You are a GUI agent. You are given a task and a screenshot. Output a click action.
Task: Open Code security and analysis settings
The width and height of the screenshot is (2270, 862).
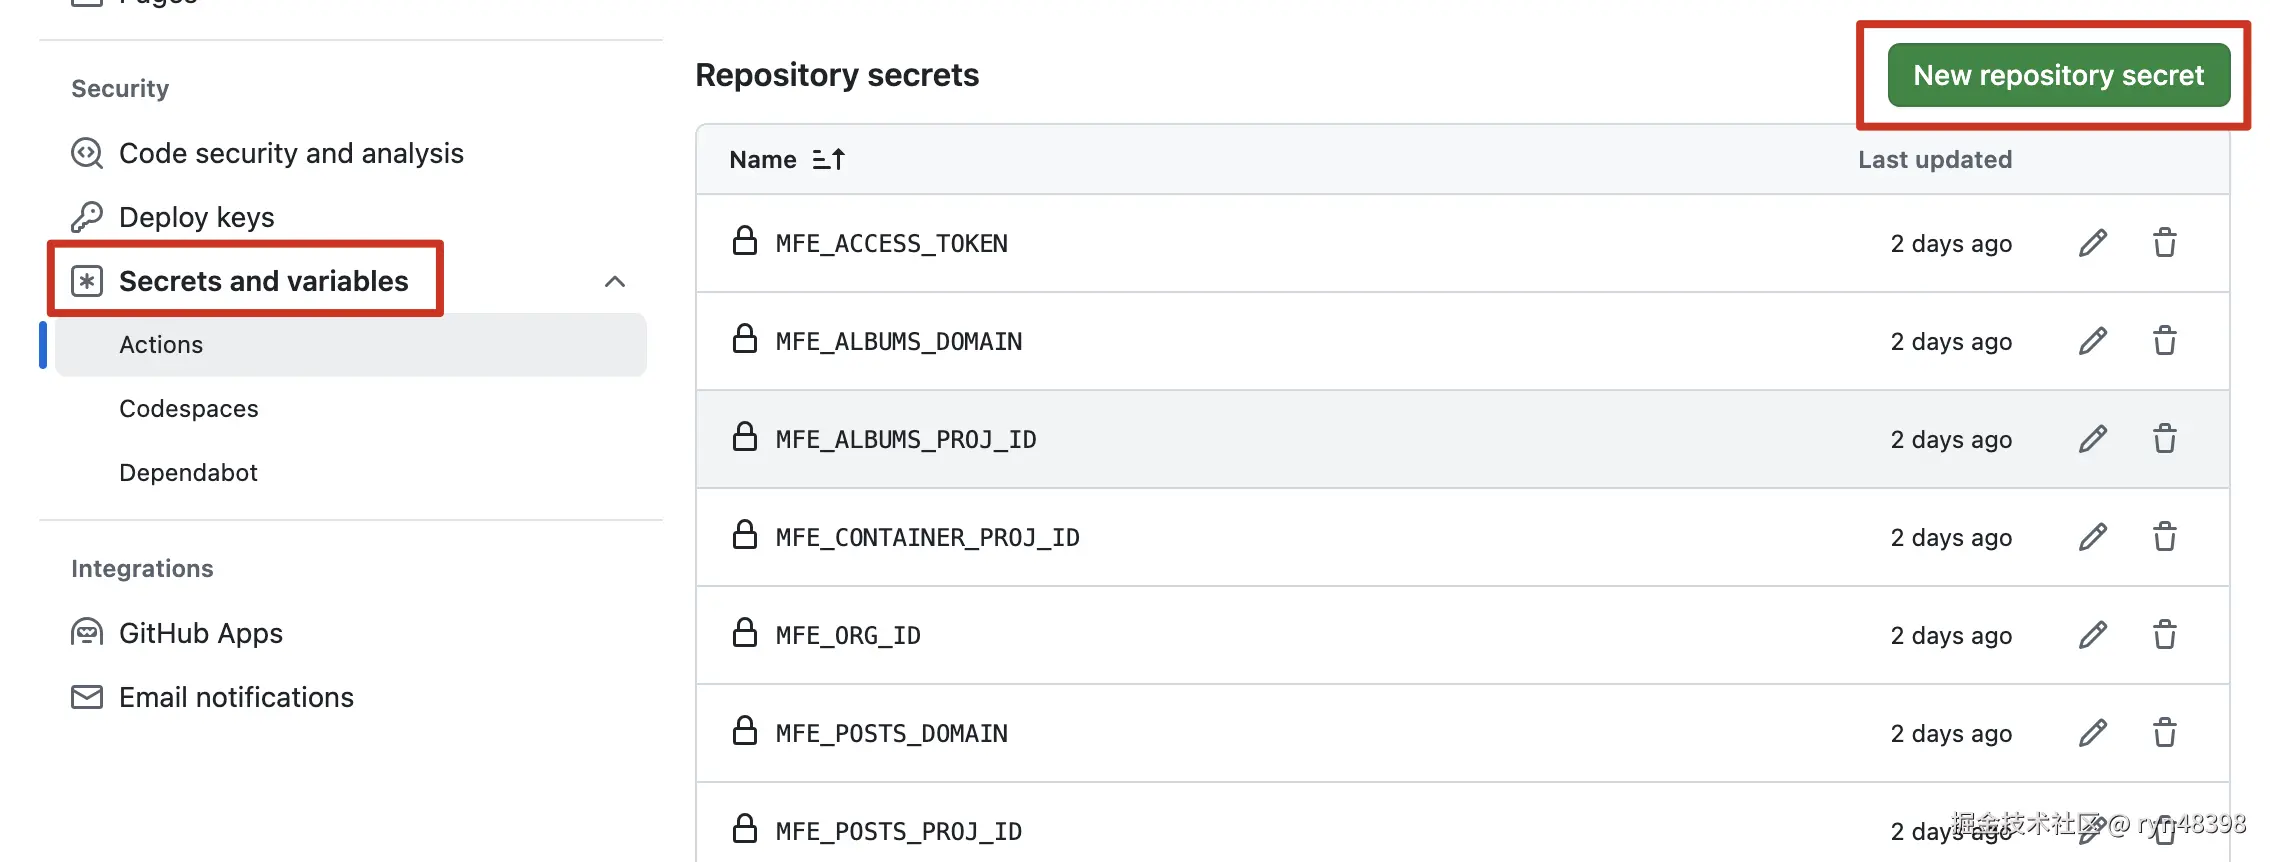290,153
